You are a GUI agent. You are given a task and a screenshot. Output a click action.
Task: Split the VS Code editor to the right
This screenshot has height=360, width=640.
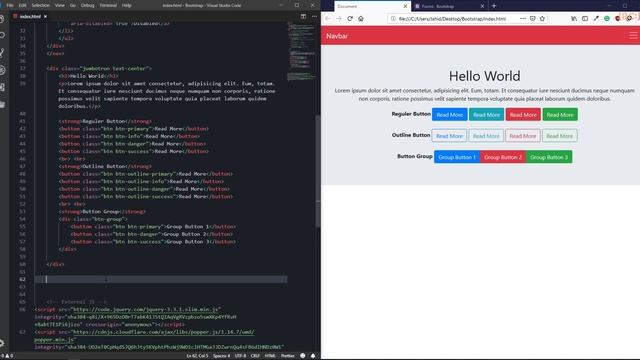pos(303,16)
